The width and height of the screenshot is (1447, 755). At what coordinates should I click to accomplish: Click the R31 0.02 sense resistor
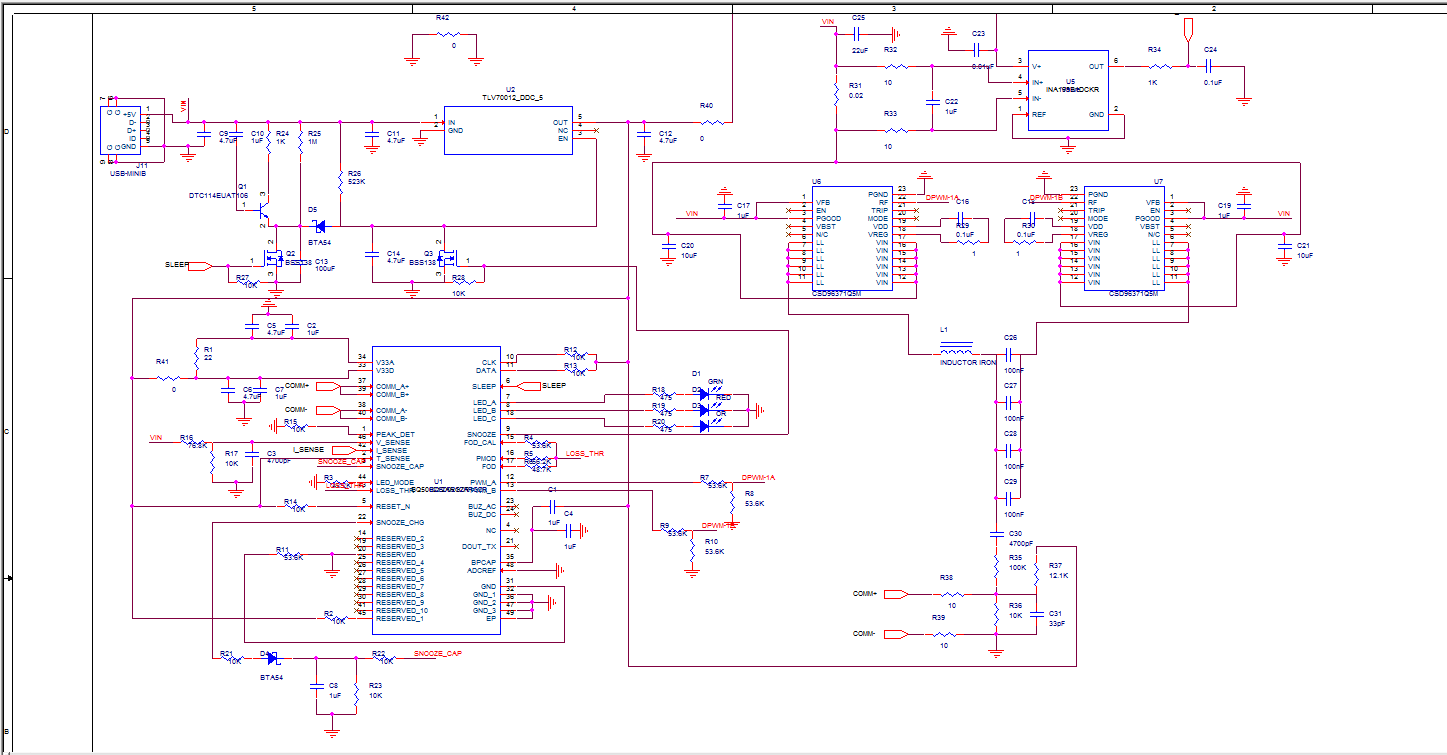click(835, 94)
